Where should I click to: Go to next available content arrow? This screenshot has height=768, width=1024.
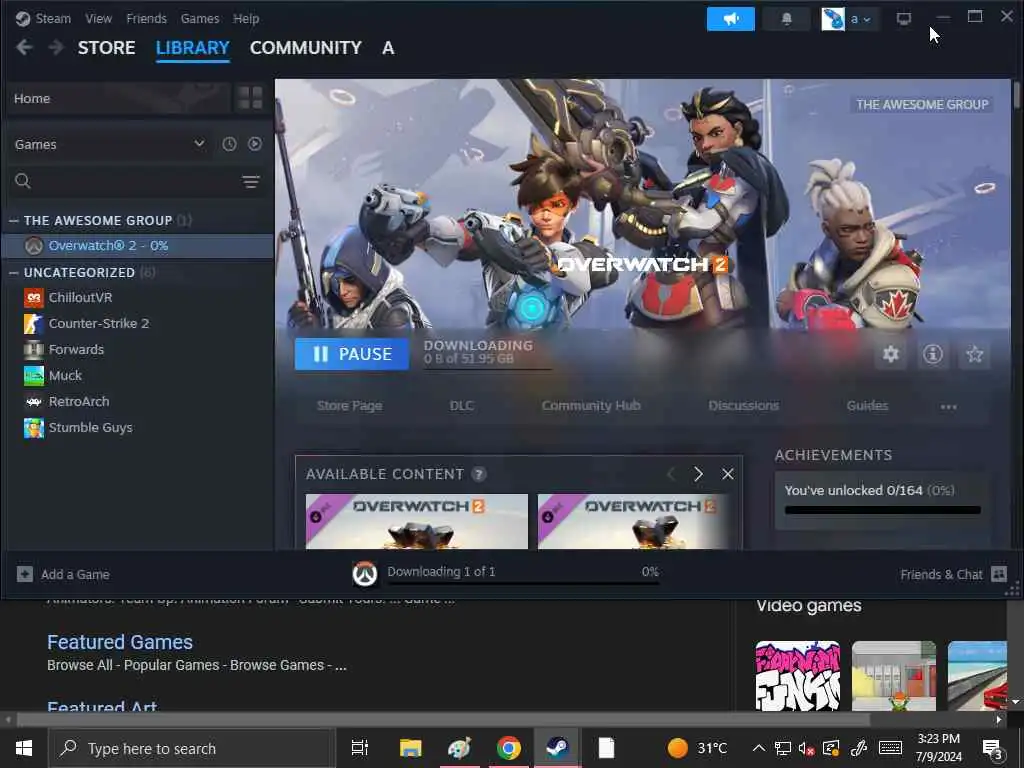[x=698, y=474]
